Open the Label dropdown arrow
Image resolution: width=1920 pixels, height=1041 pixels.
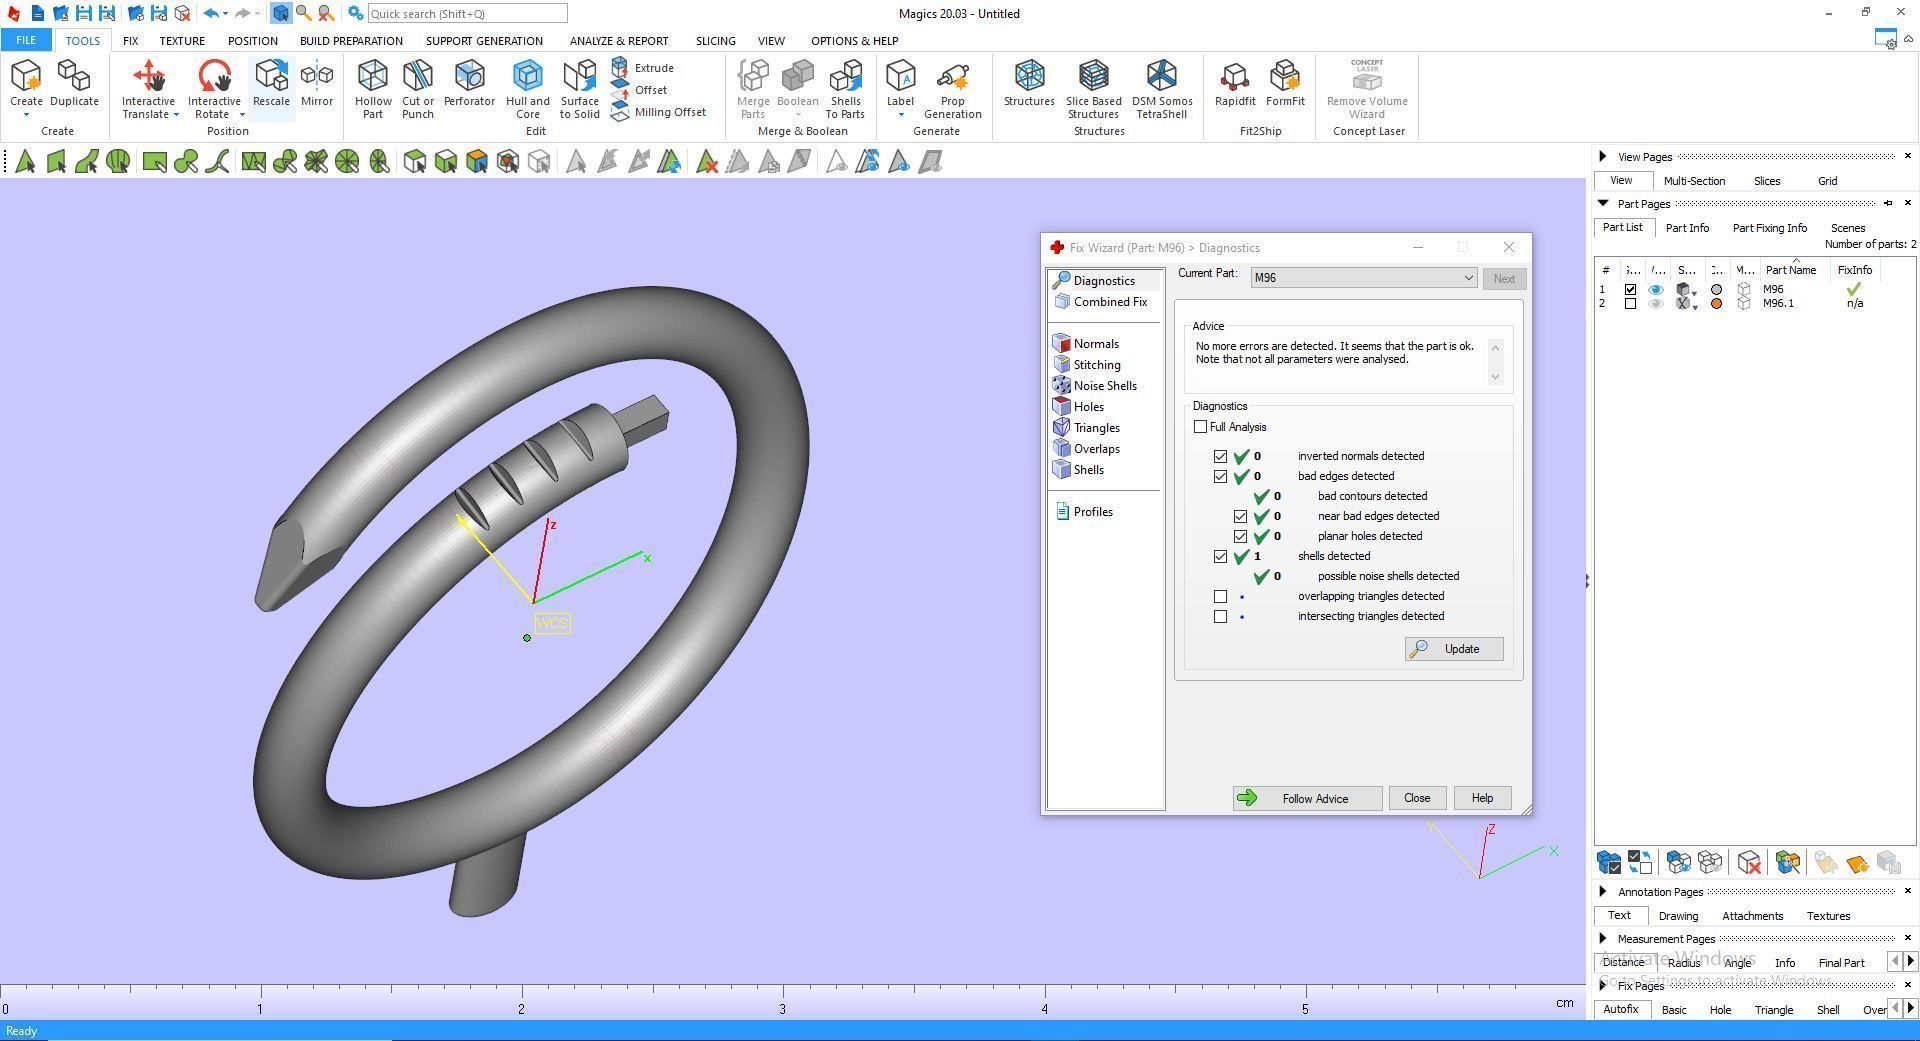900,115
